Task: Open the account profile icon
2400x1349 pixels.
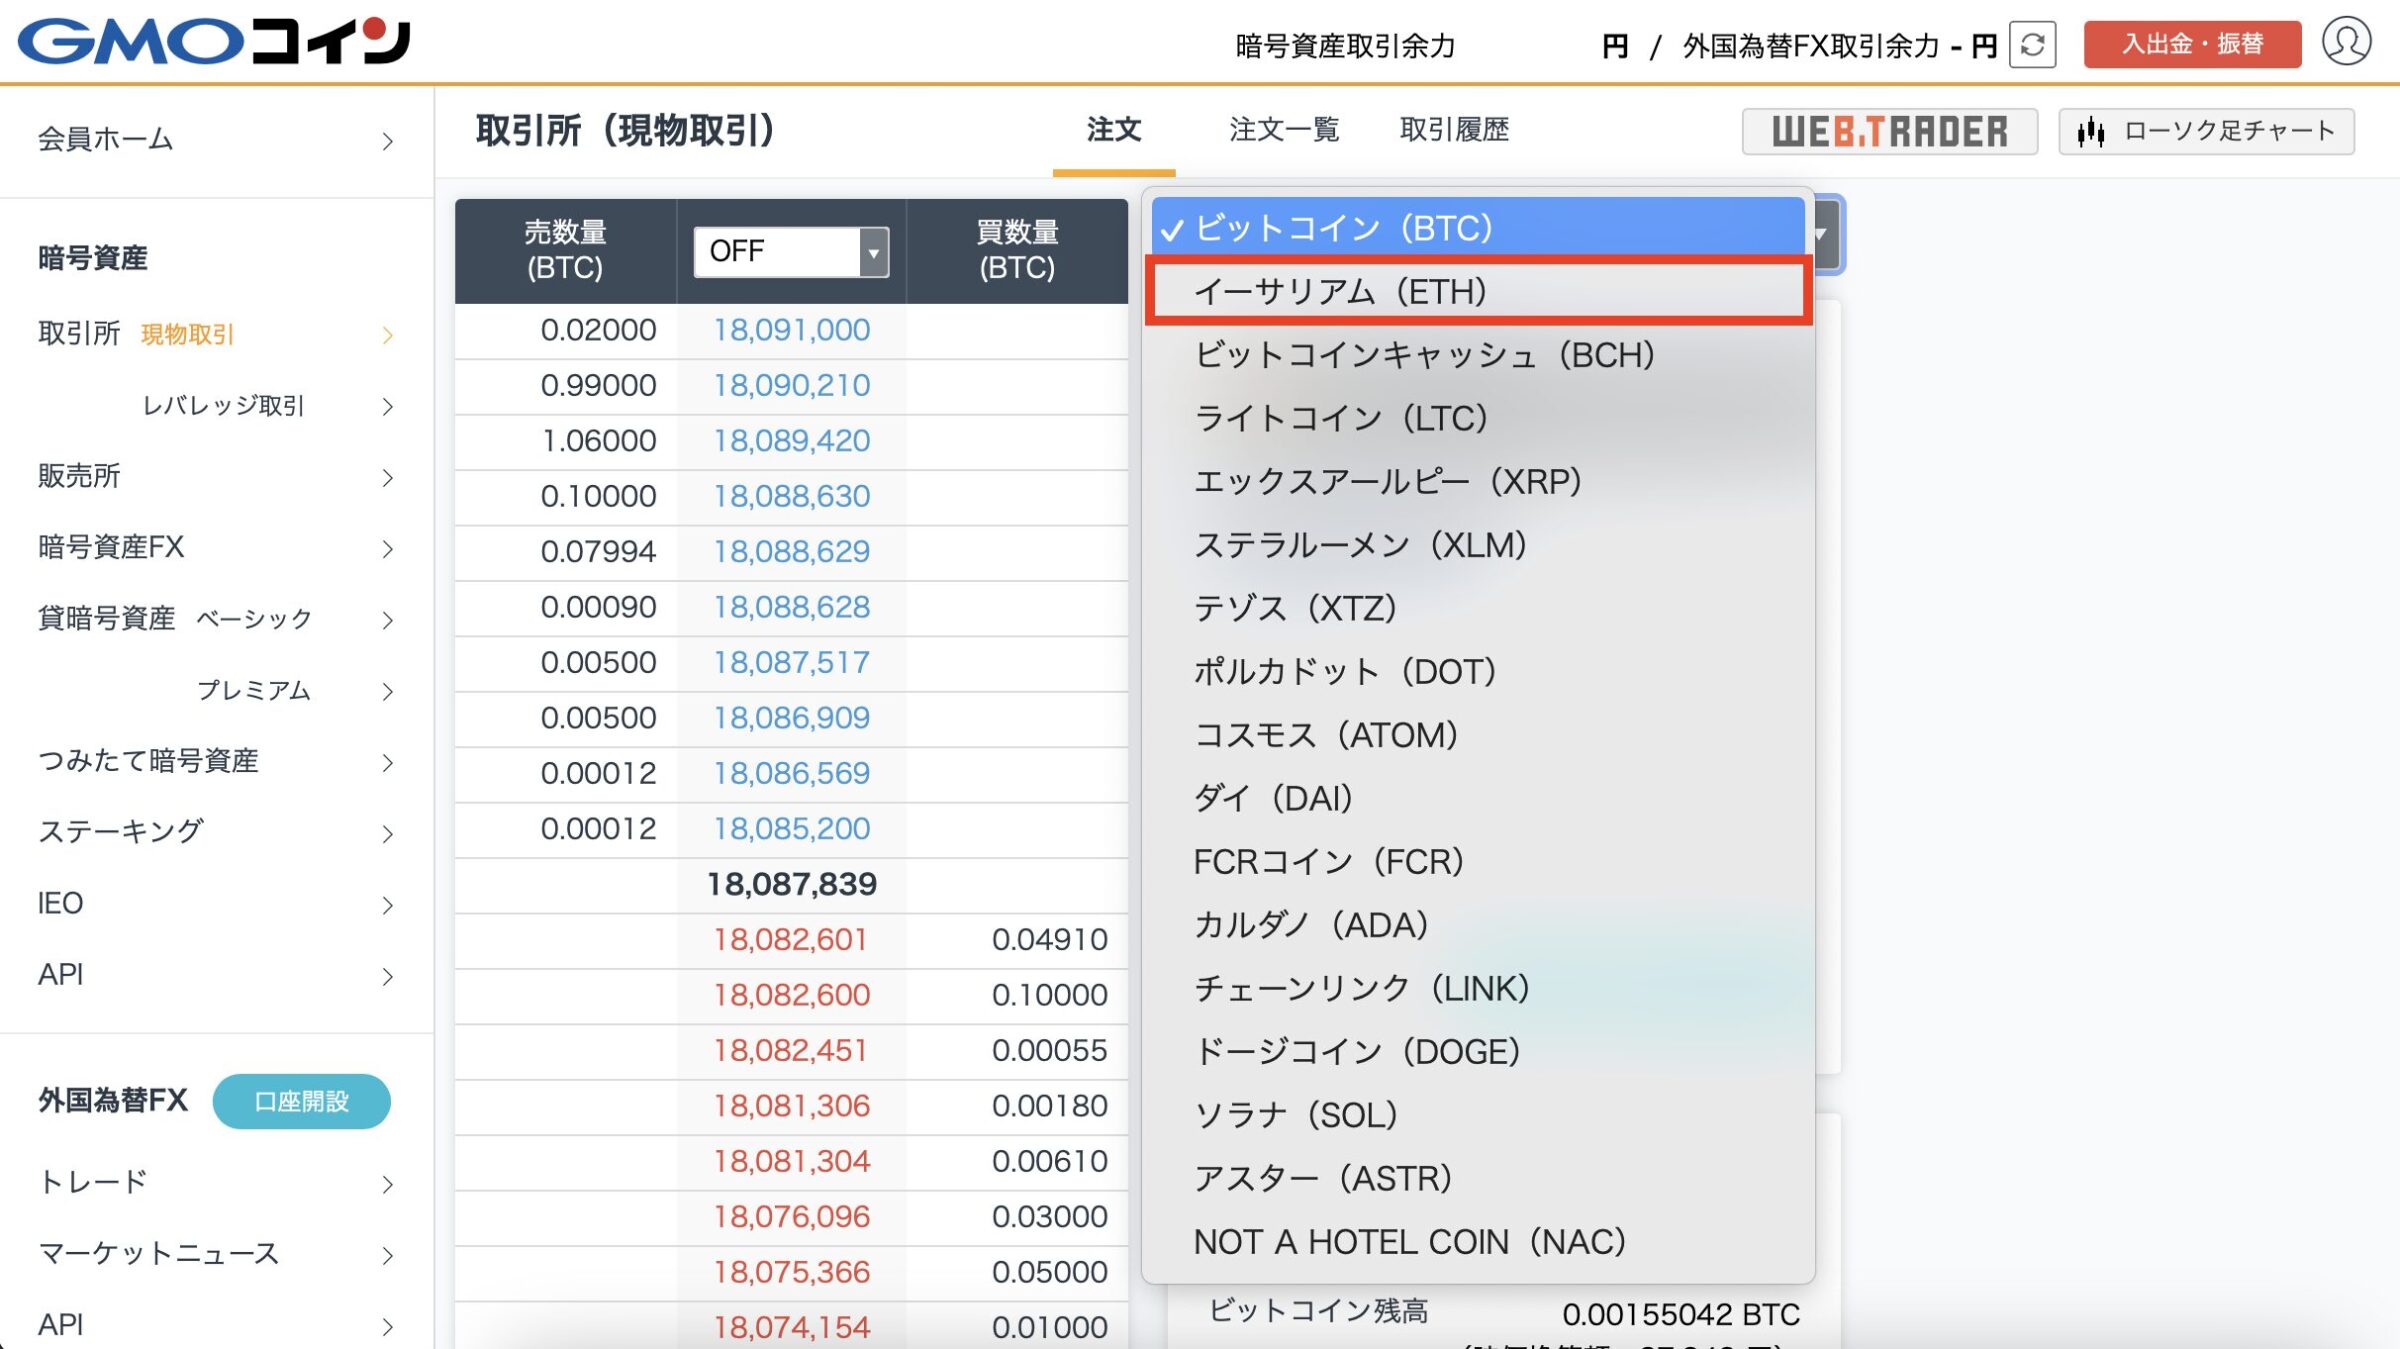Action: coord(2352,44)
